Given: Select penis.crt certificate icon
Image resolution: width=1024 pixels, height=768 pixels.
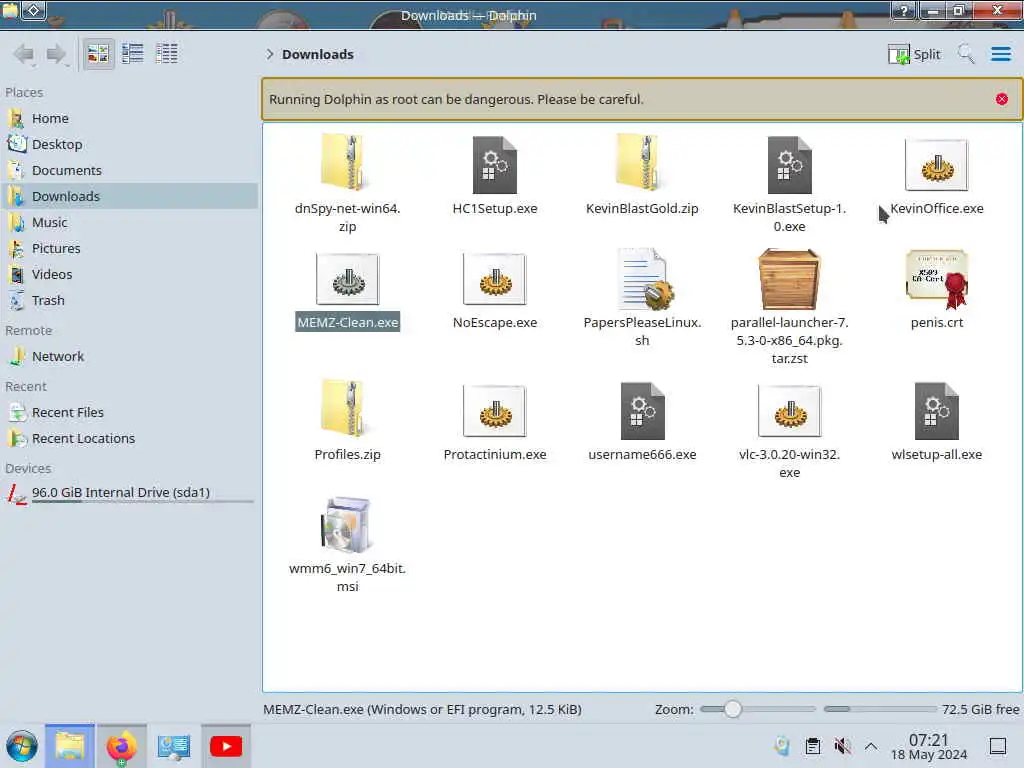Looking at the screenshot, I should (x=936, y=279).
